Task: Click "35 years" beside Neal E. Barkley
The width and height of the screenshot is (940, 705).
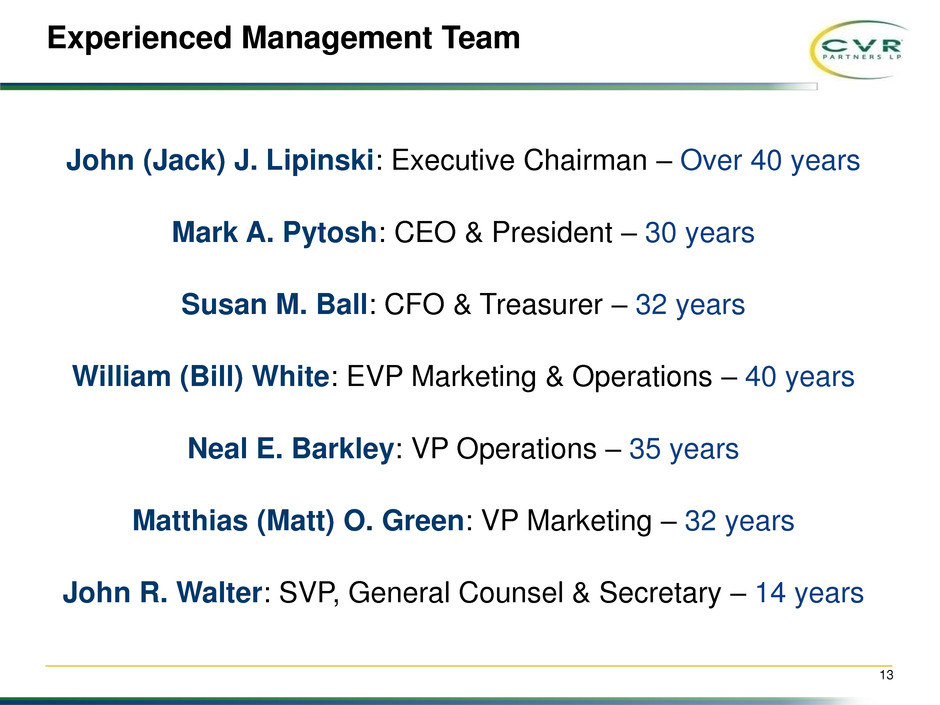Action: (684, 449)
